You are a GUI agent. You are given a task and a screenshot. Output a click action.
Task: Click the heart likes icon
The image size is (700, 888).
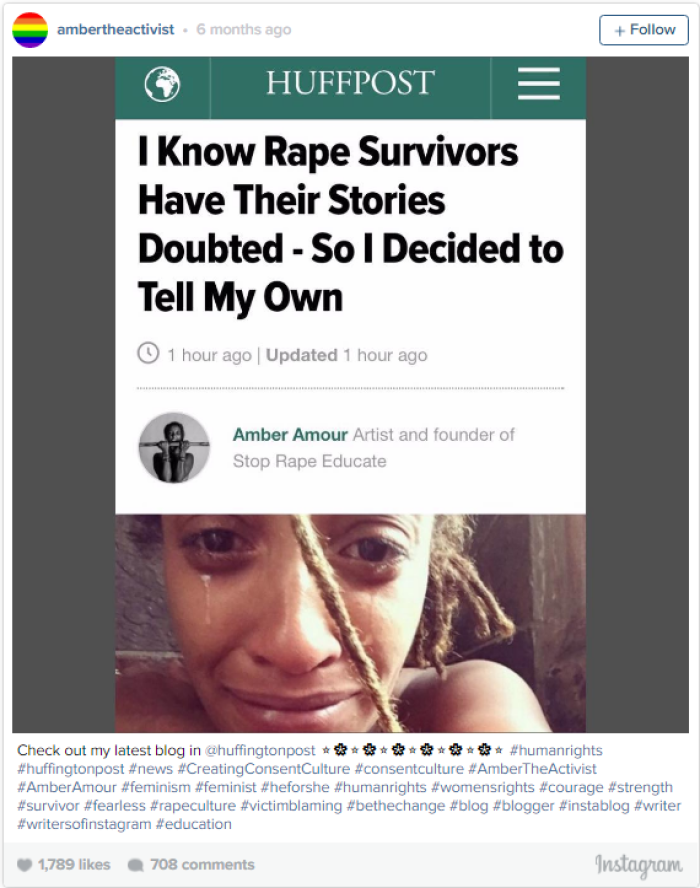pyautogui.click(x=24, y=865)
